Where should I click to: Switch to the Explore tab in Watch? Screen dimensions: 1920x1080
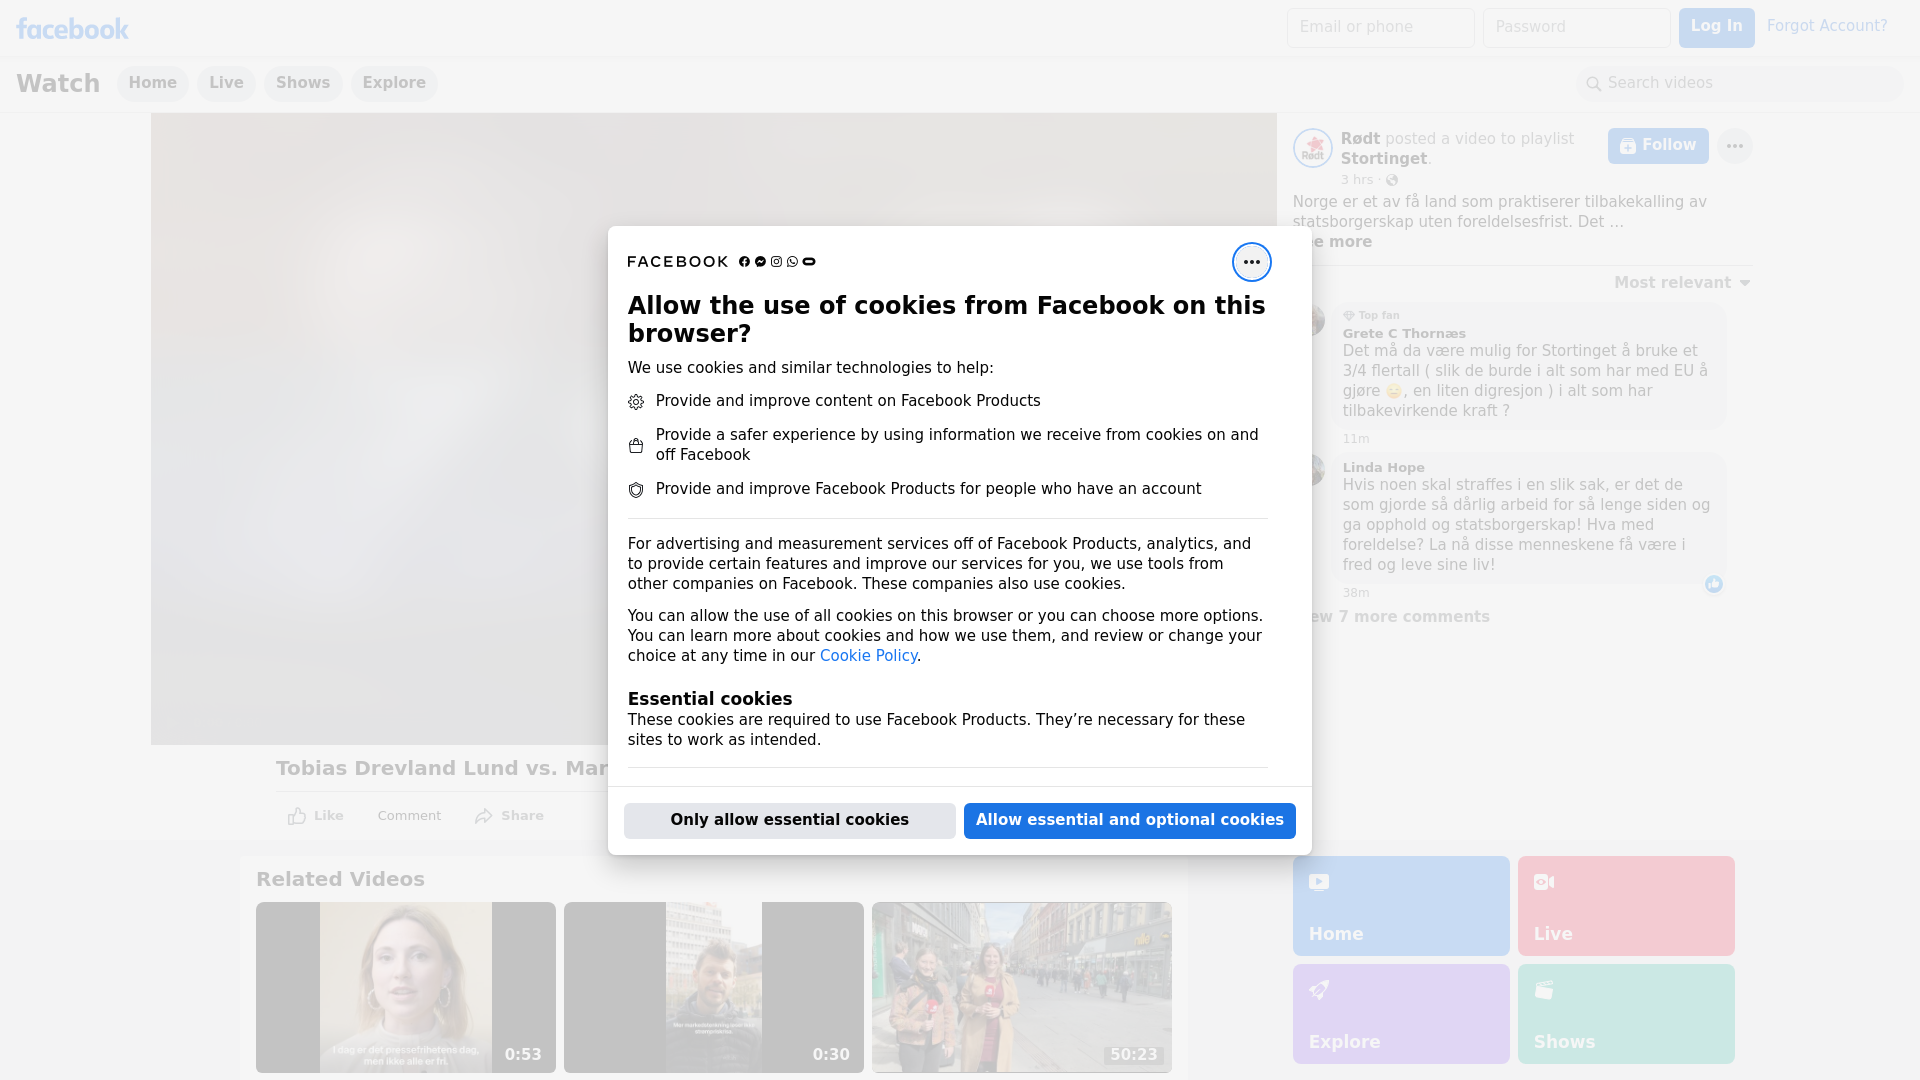click(x=394, y=83)
